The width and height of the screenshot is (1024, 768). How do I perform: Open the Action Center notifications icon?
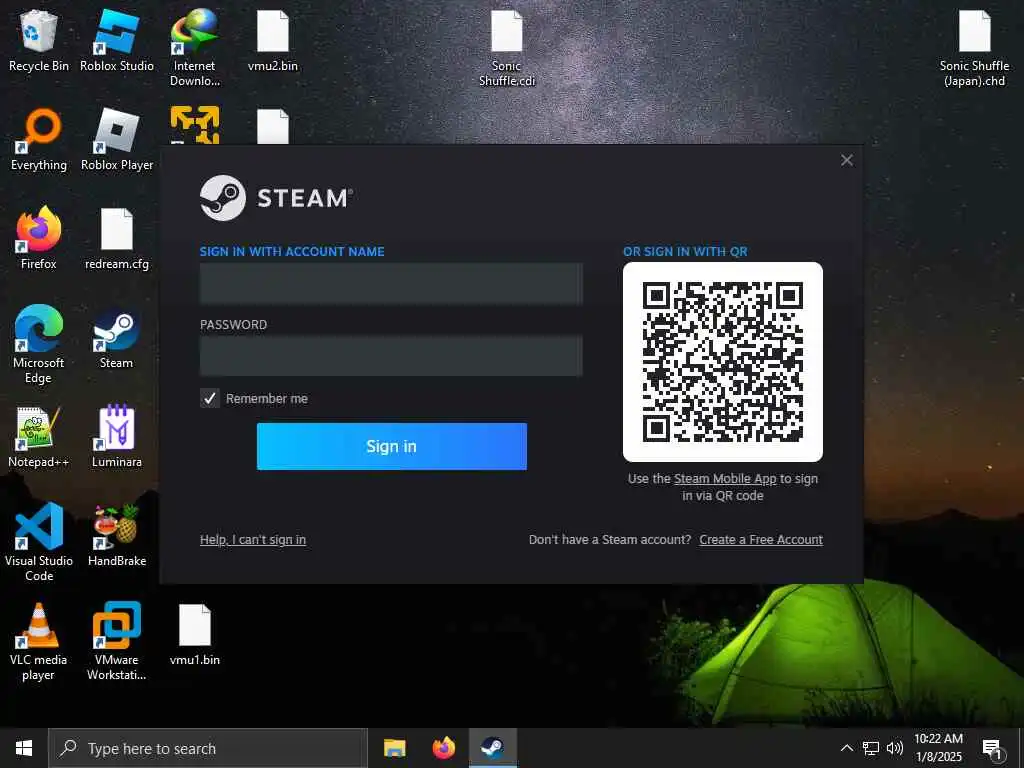[992, 749]
